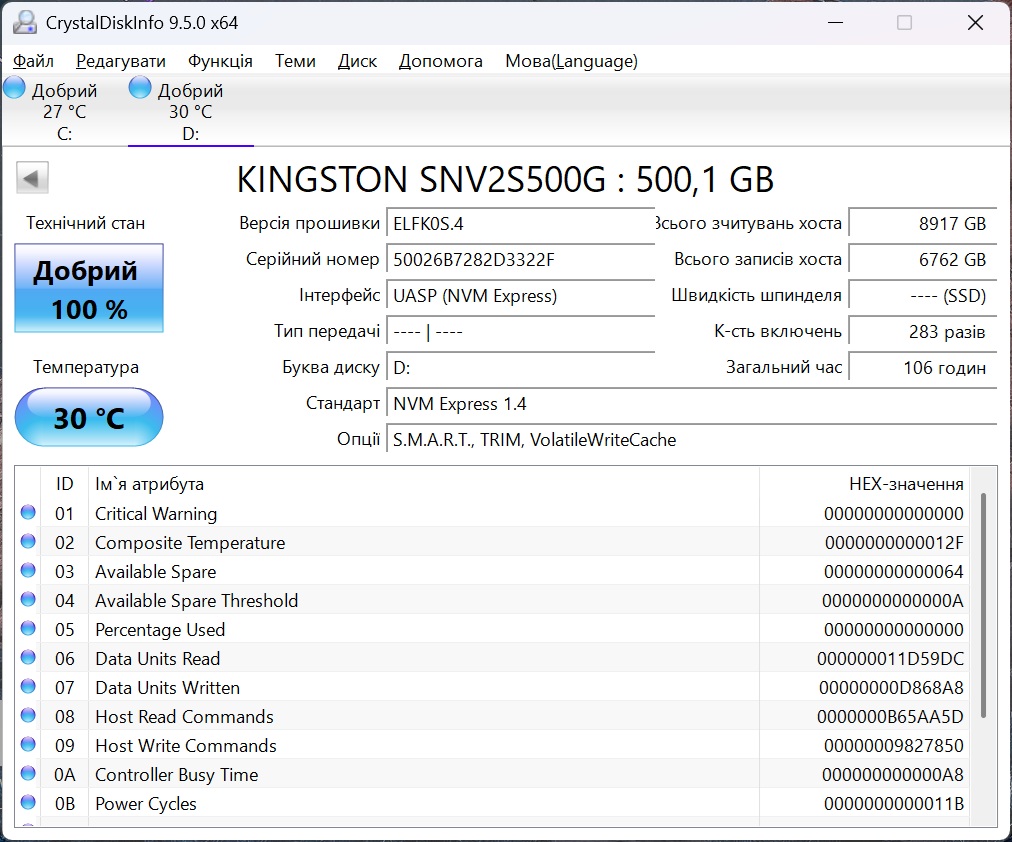
Task: Click status dot for Available Spare row
Action: 28,570
